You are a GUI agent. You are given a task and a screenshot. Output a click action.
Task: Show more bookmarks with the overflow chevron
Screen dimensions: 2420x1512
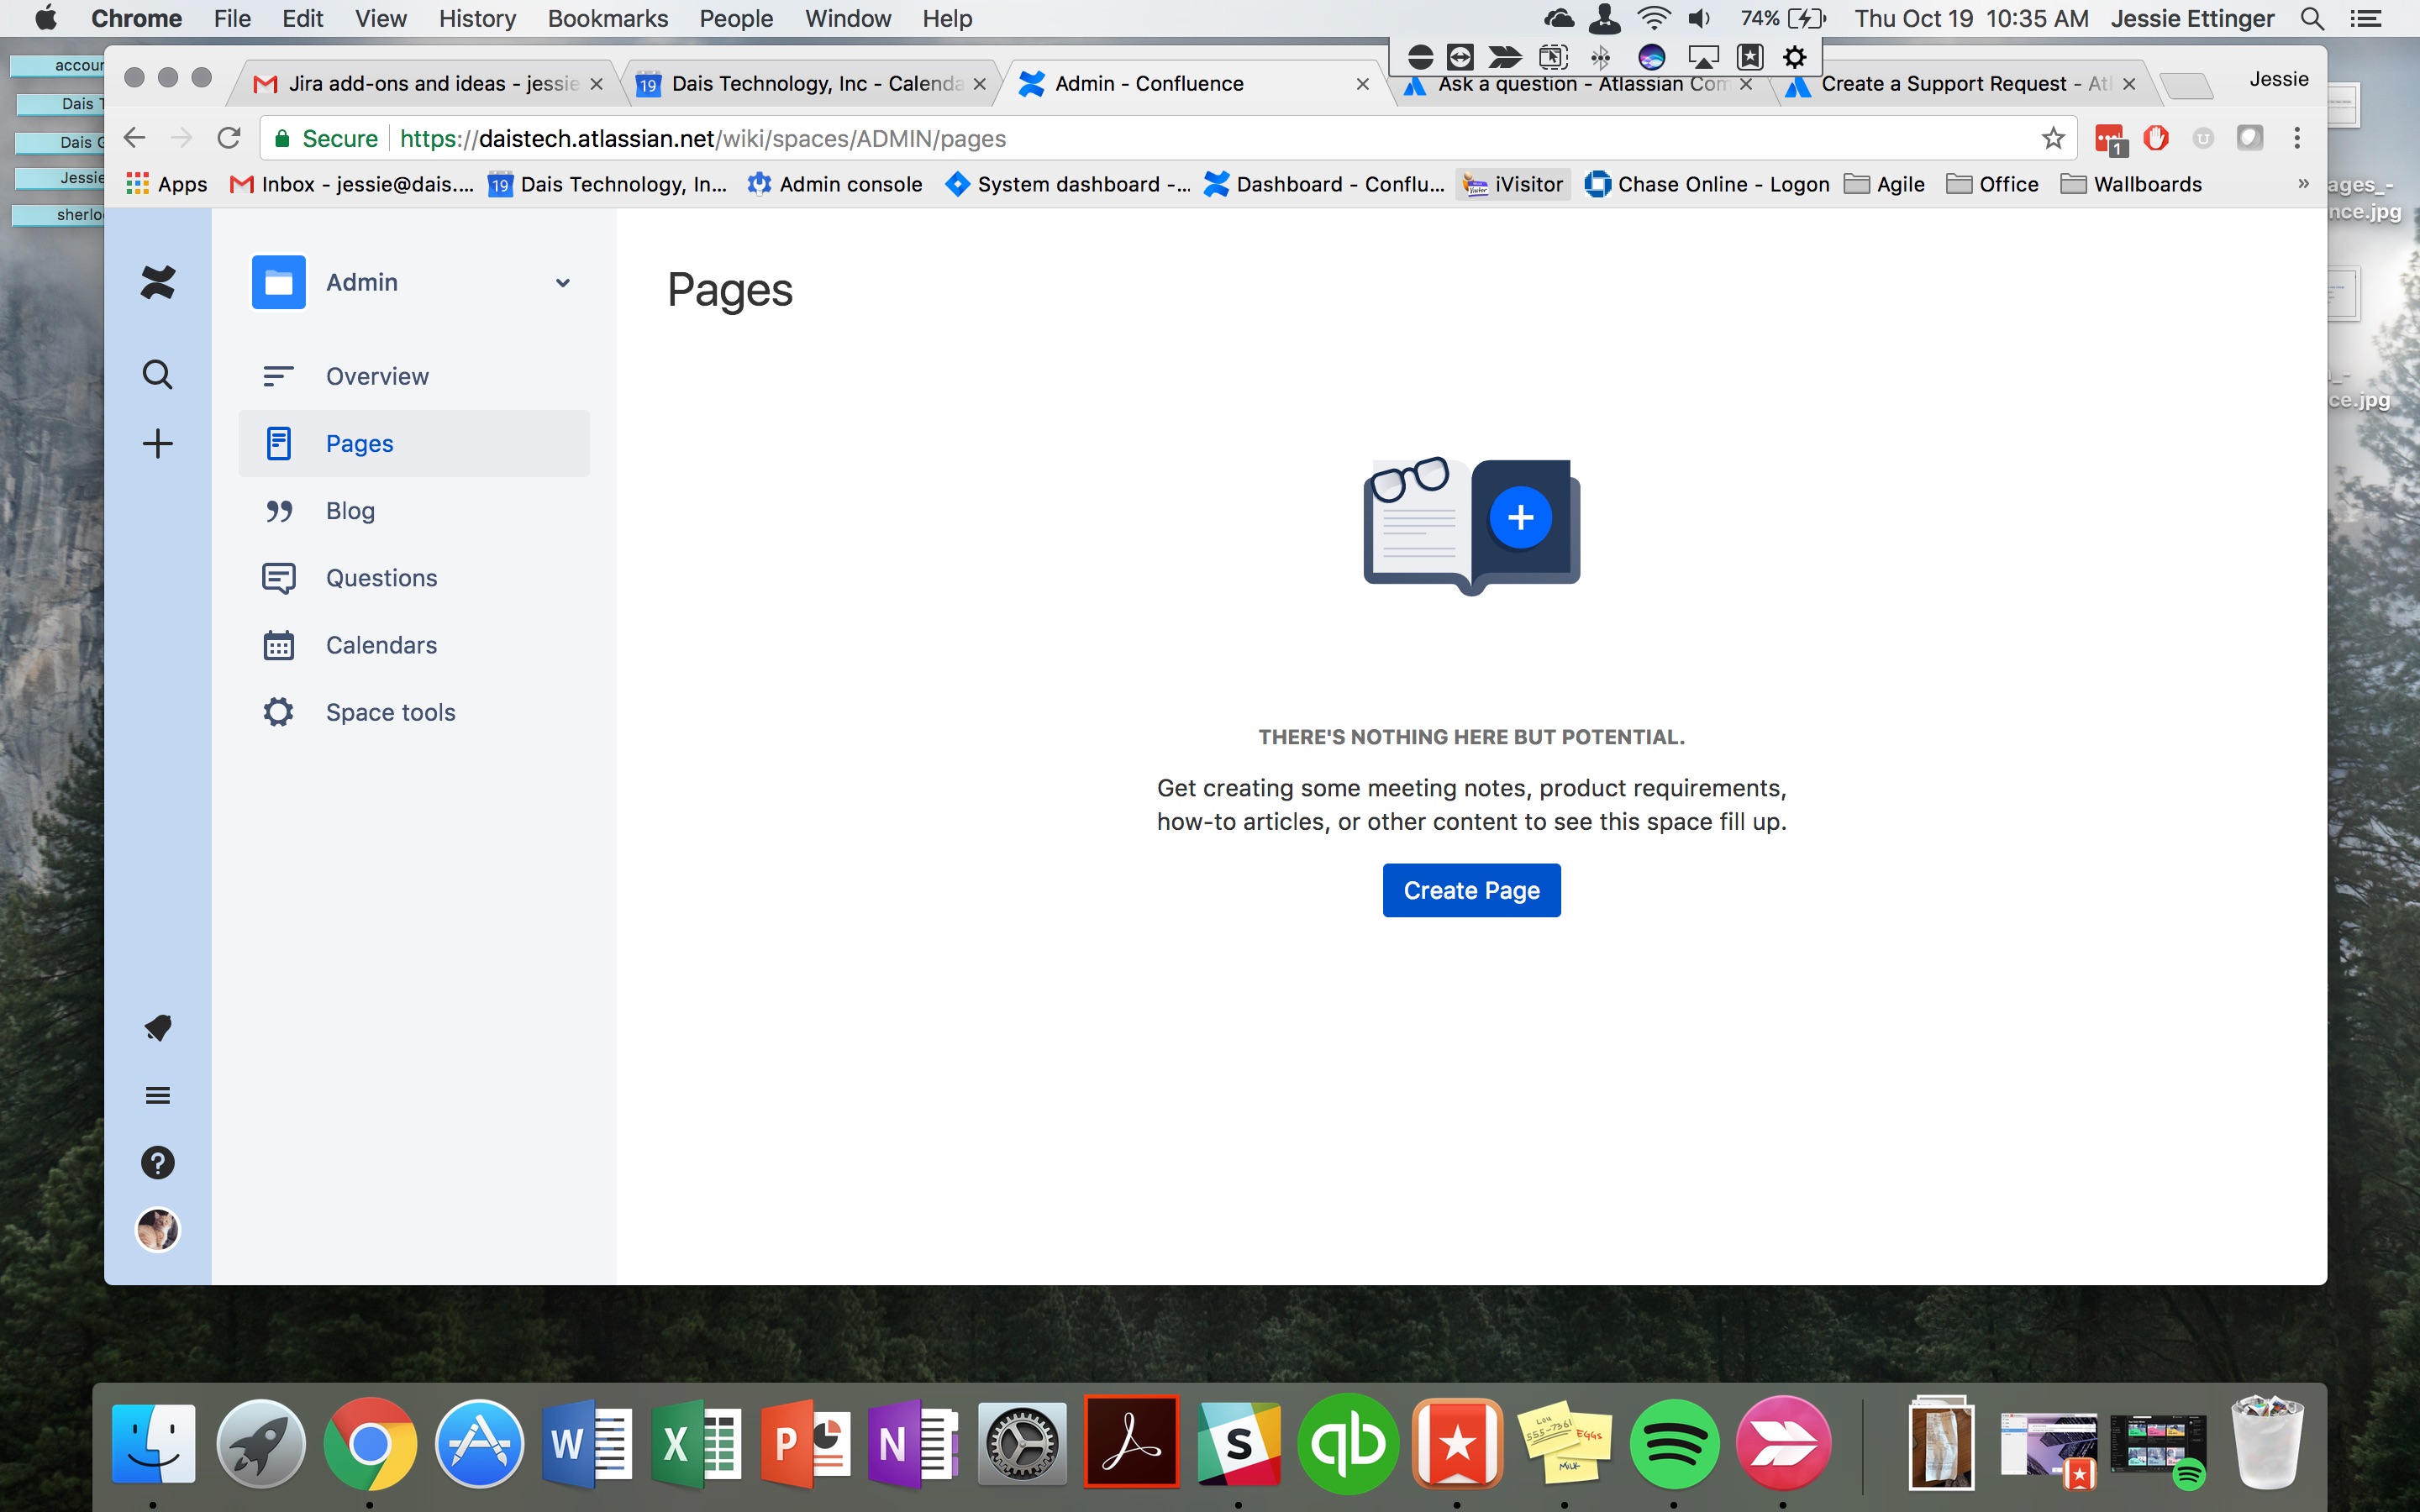(x=2303, y=184)
